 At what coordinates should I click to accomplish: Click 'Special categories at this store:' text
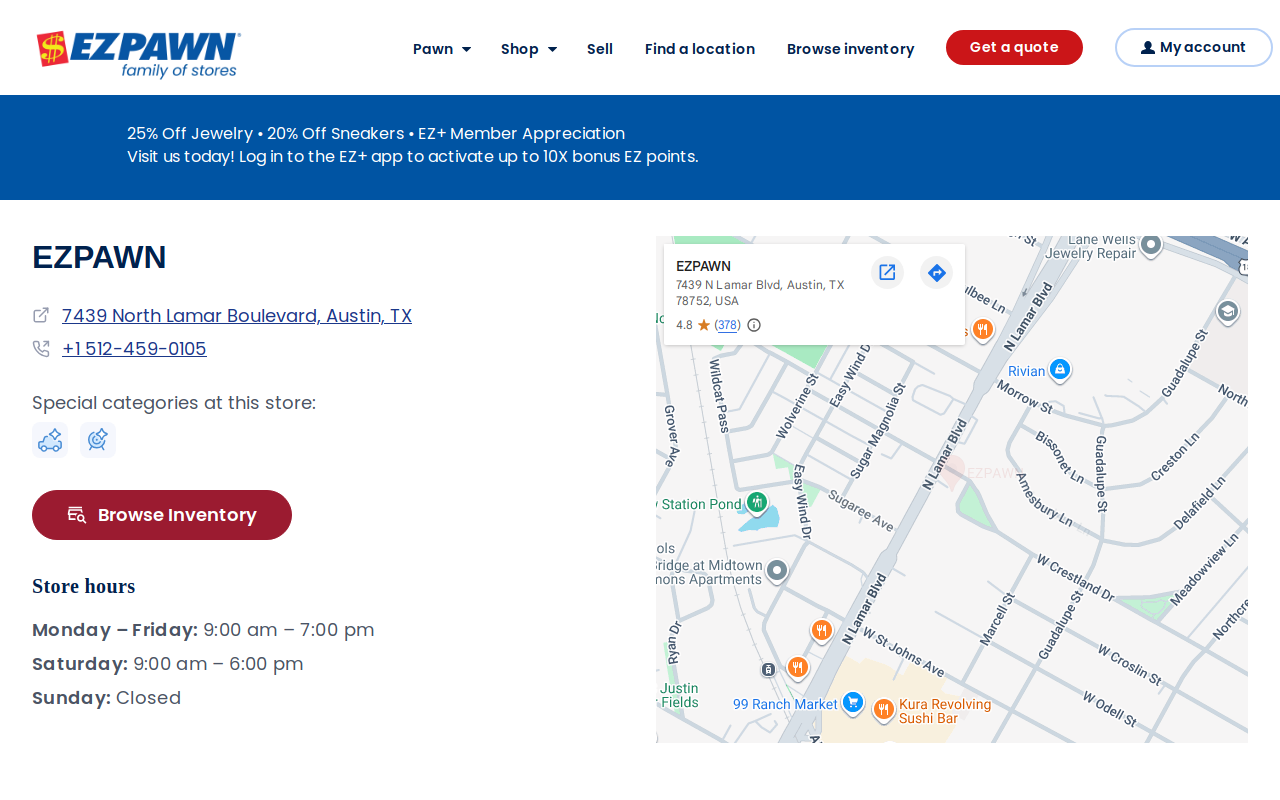coord(174,403)
